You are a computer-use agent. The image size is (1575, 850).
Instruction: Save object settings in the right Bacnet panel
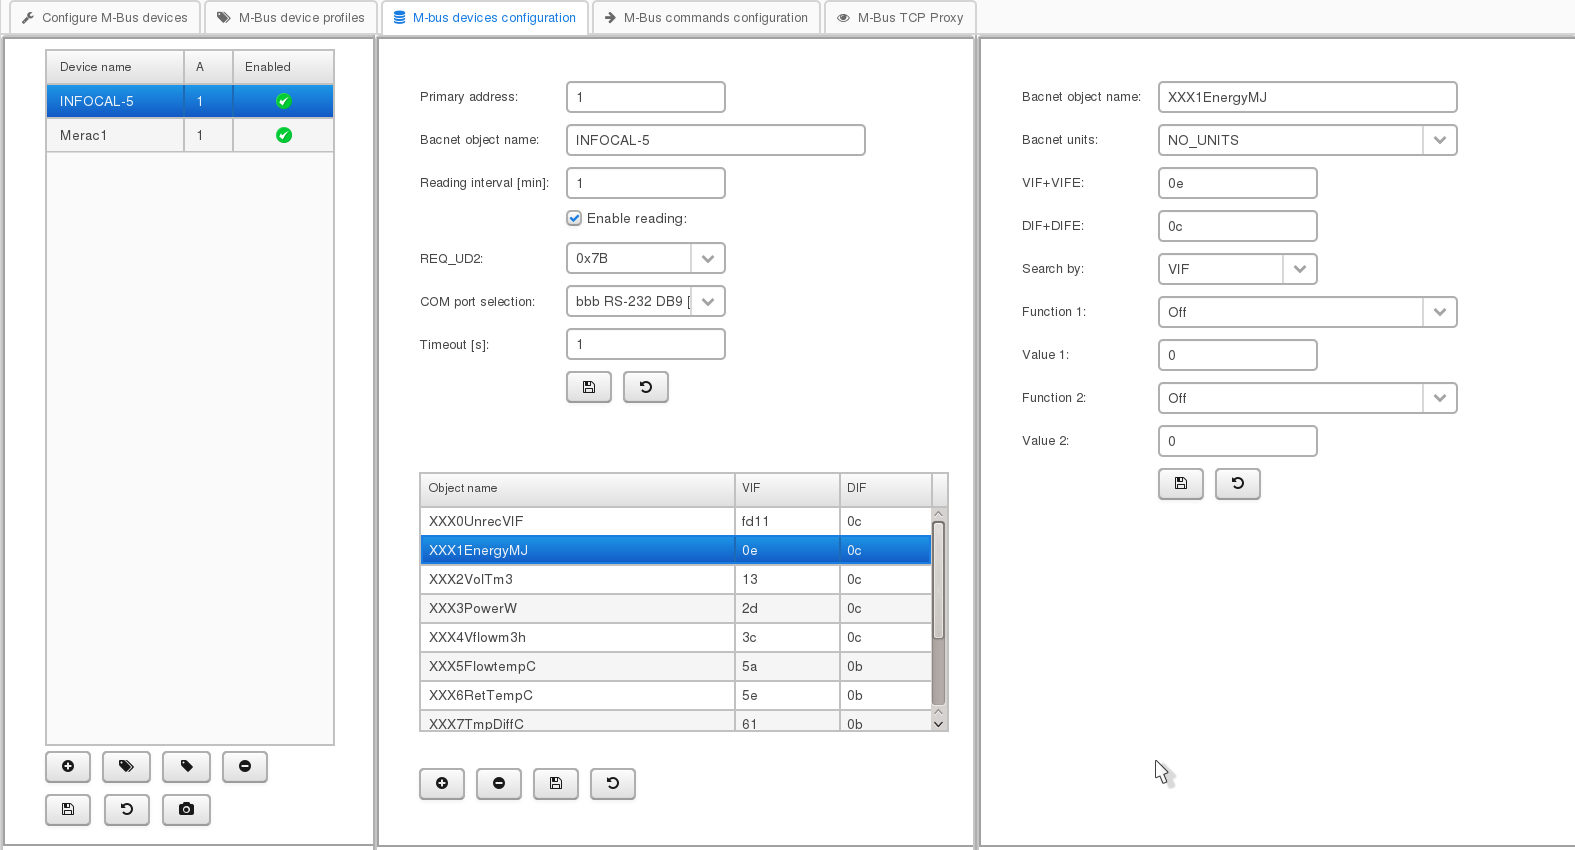coord(1180,484)
